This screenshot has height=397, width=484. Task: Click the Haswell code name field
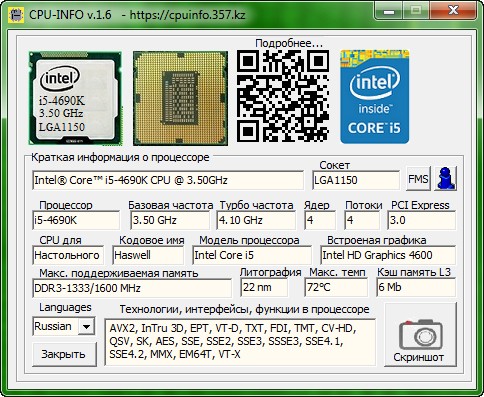(x=148, y=255)
